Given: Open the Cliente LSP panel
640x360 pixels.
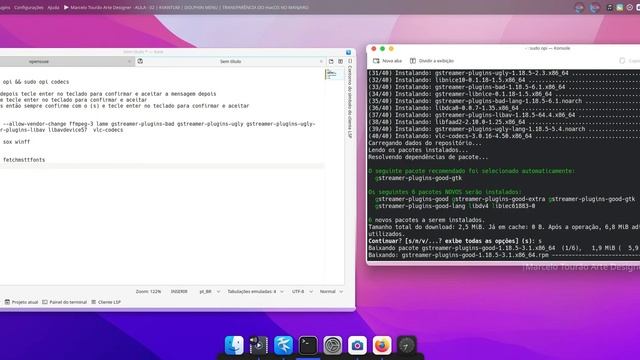Looking at the screenshot, I should [x=106, y=302].
